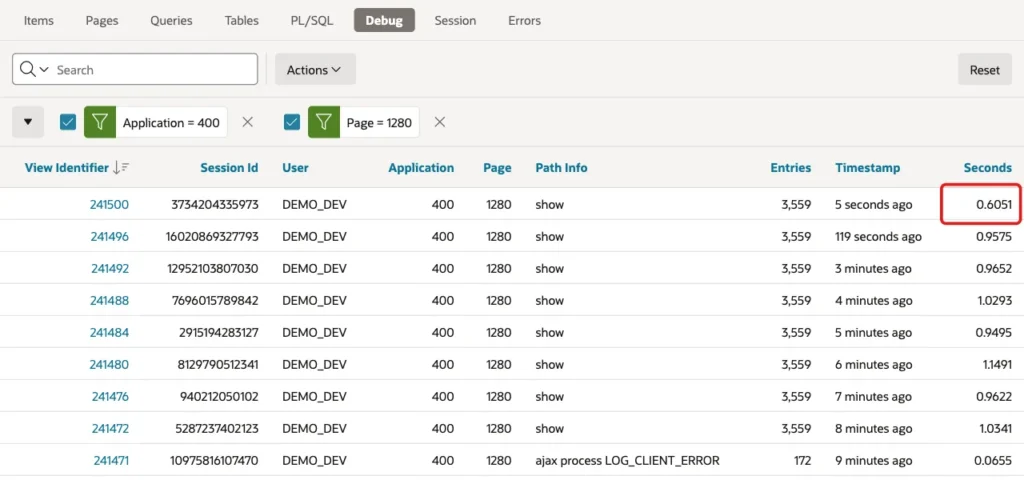Click the green funnel icon for Page filter
The height and width of the screenshot is (480, 1024).
[x=324, y=122]
